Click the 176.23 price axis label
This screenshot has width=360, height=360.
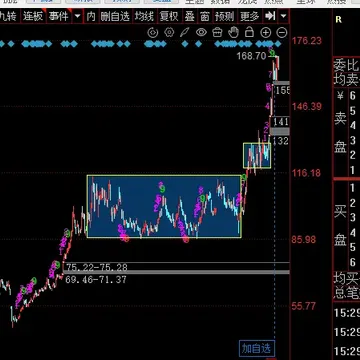point(307,41)
